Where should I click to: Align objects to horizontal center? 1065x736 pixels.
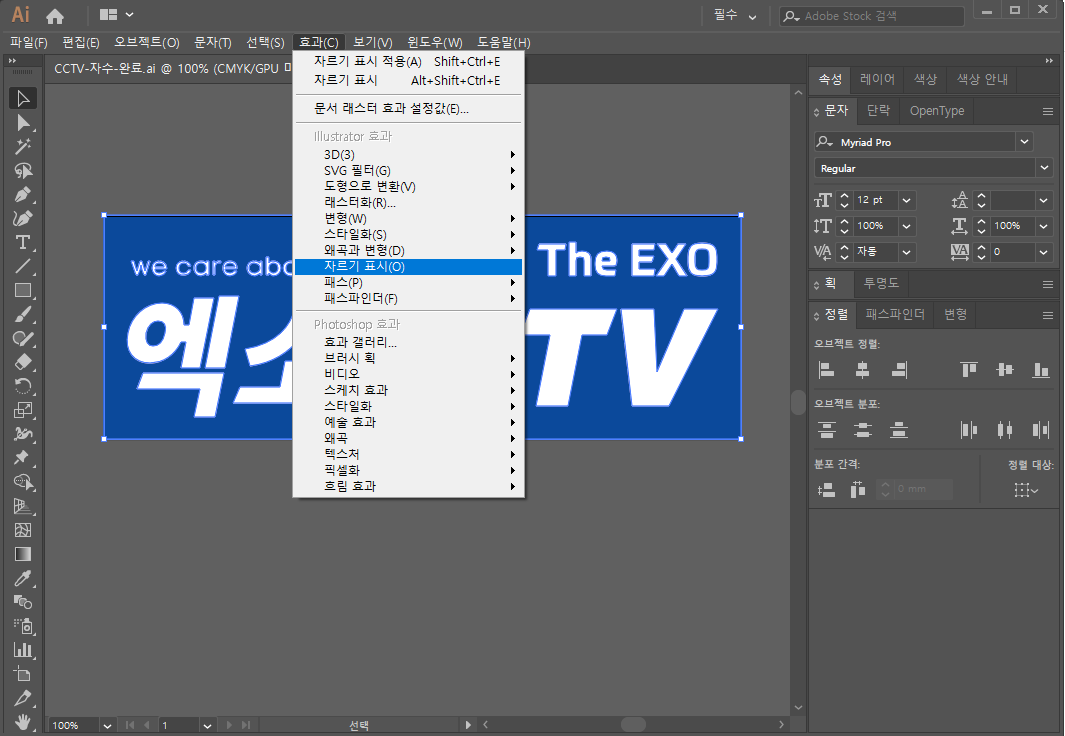862,370
